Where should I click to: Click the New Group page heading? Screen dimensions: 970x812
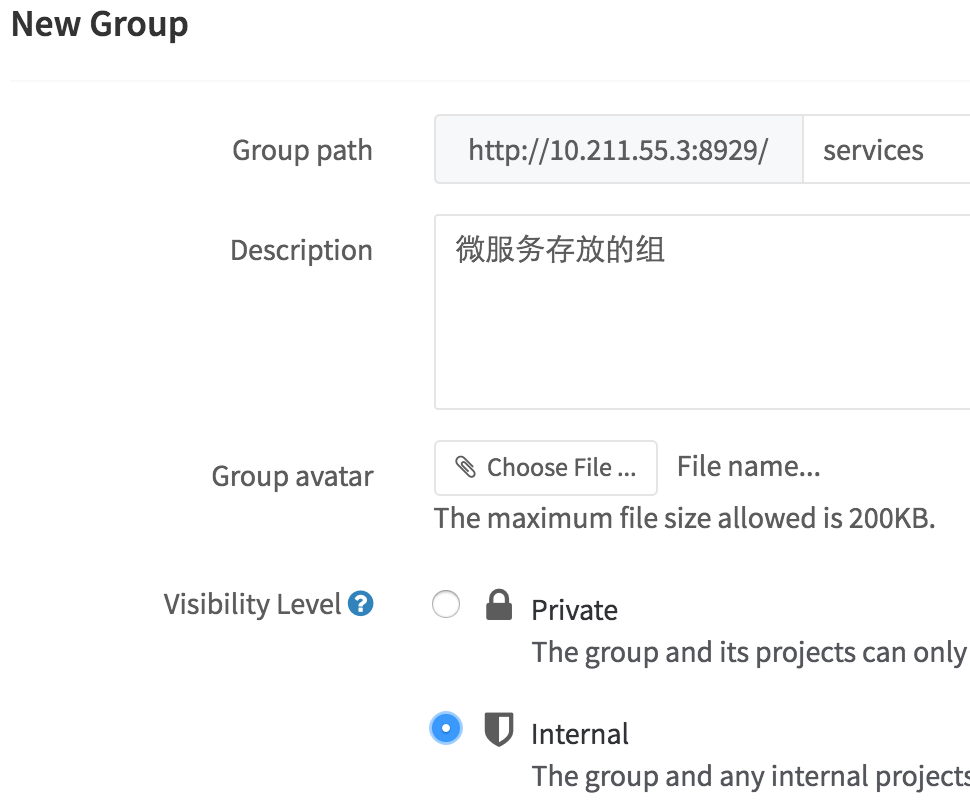(100, 25)
